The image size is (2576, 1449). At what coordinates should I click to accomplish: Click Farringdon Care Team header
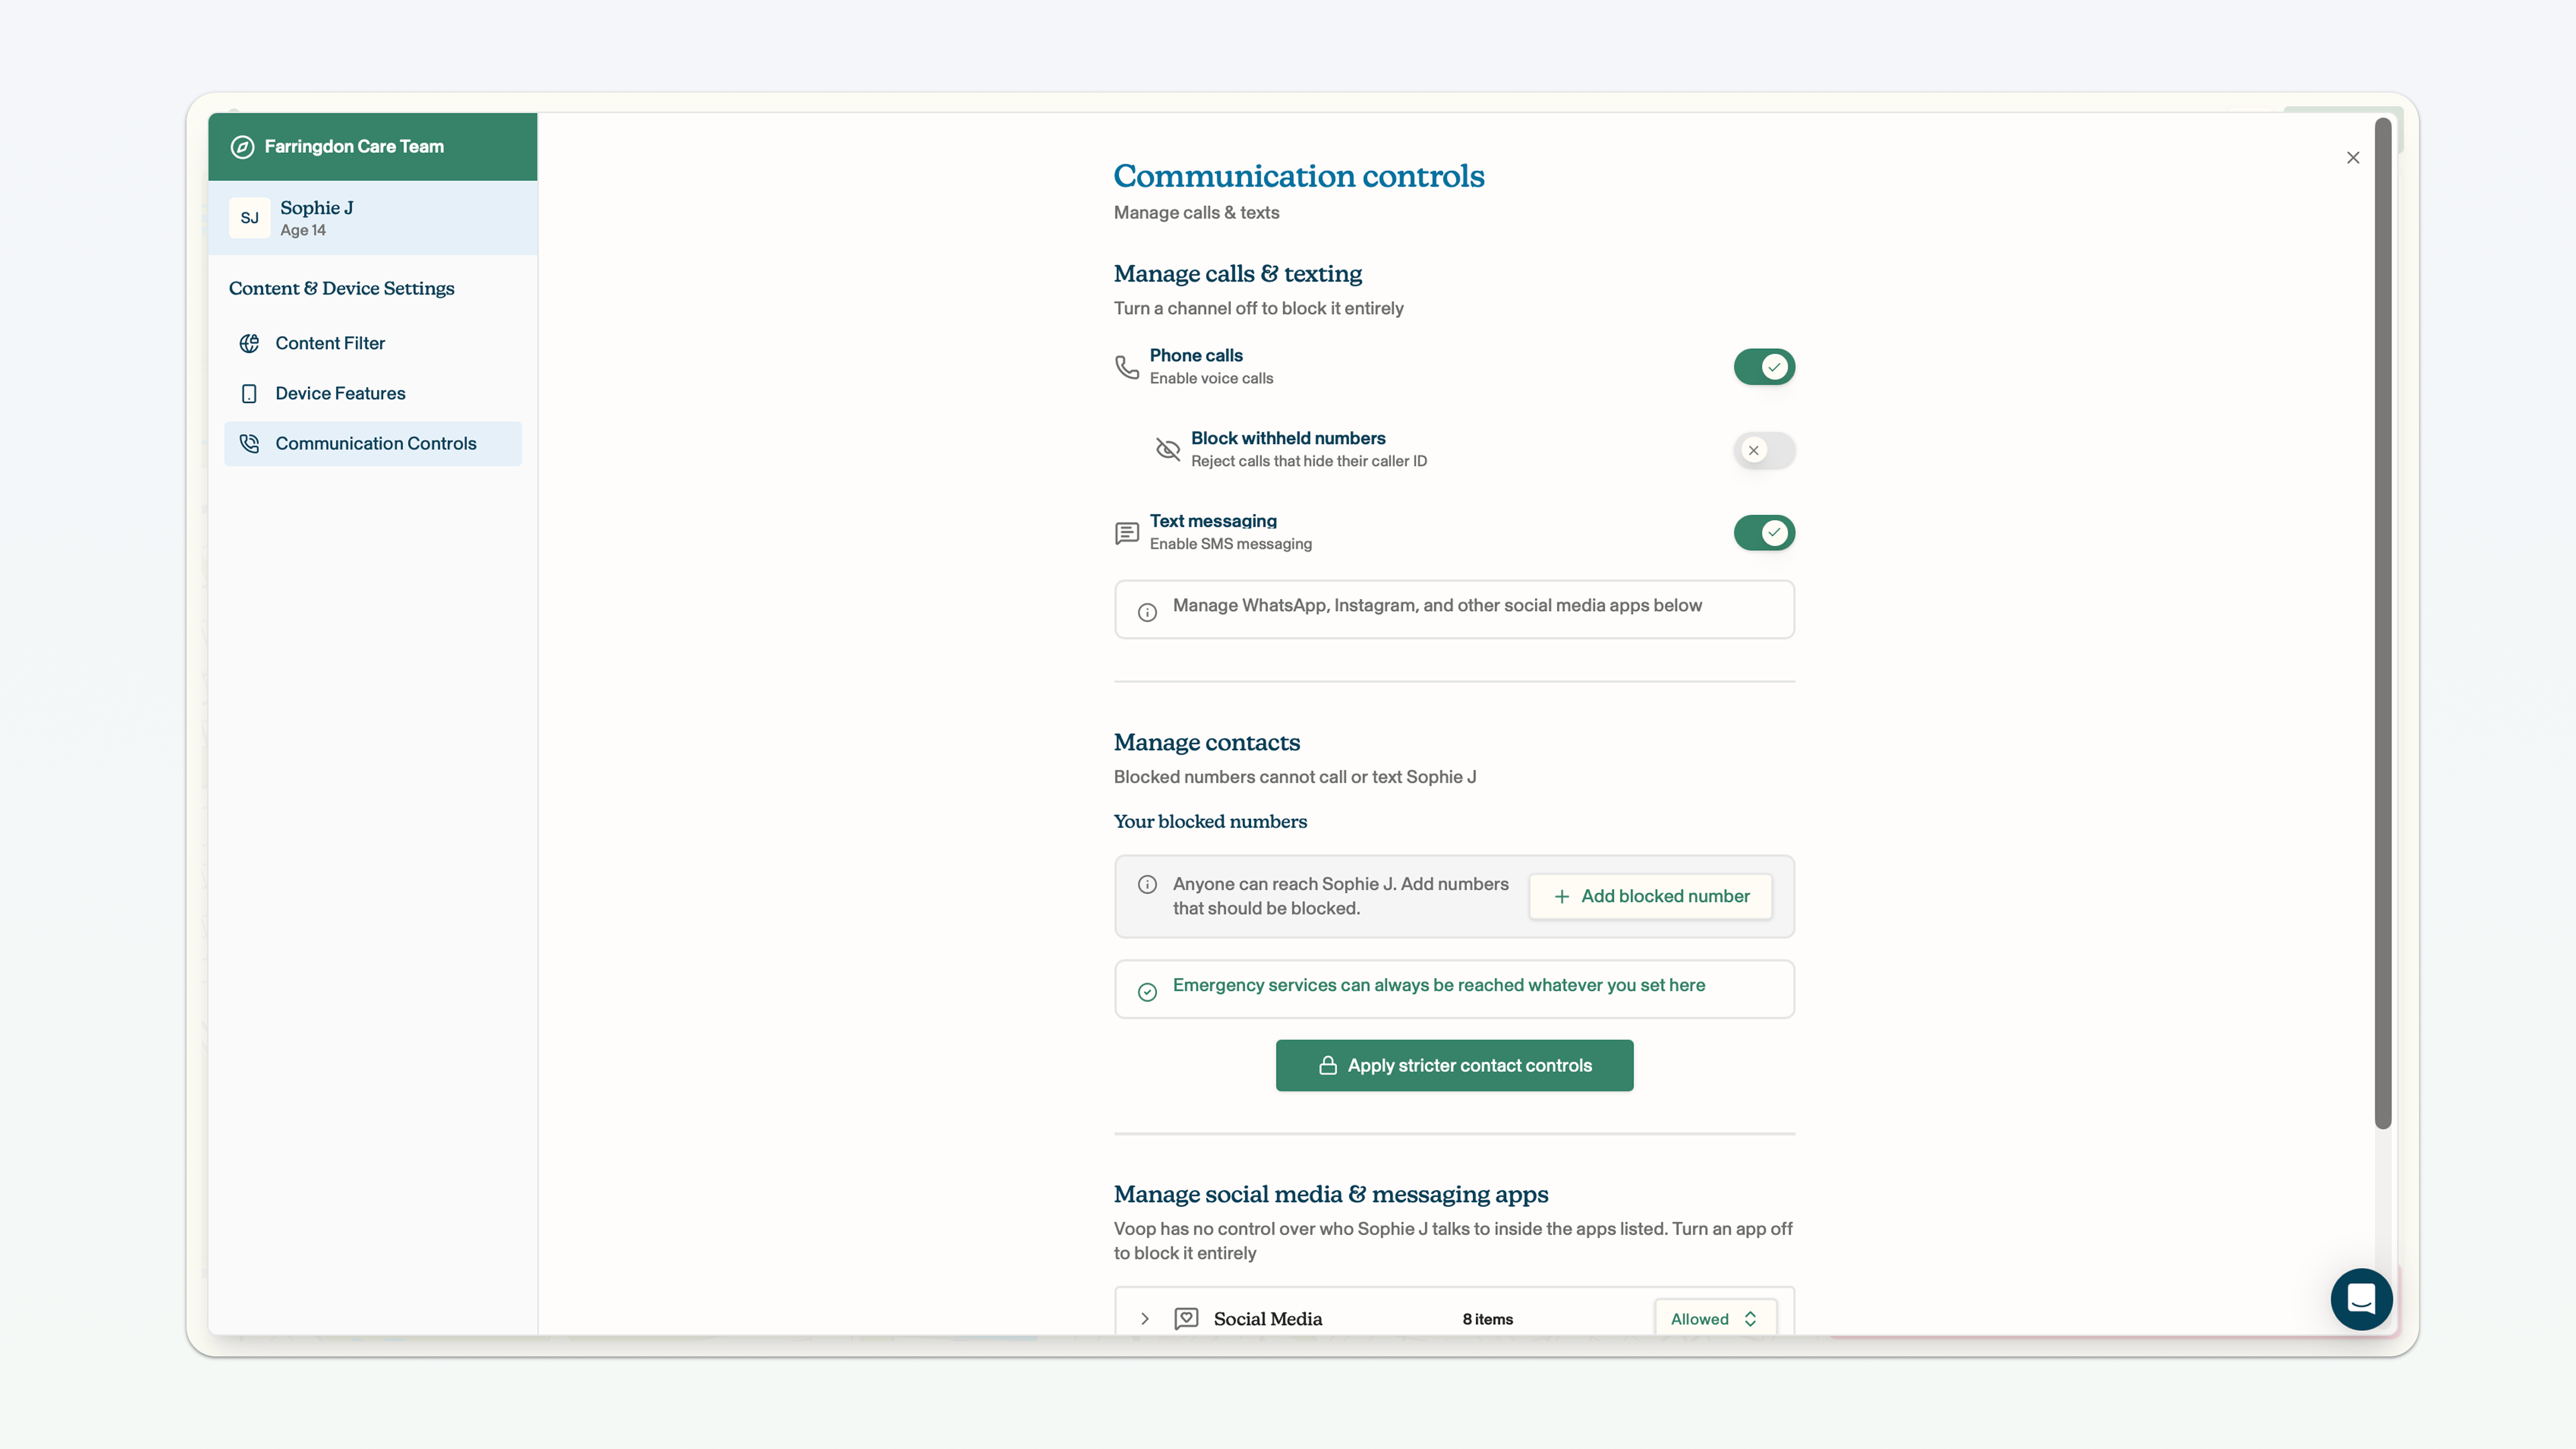coord(373,147)
